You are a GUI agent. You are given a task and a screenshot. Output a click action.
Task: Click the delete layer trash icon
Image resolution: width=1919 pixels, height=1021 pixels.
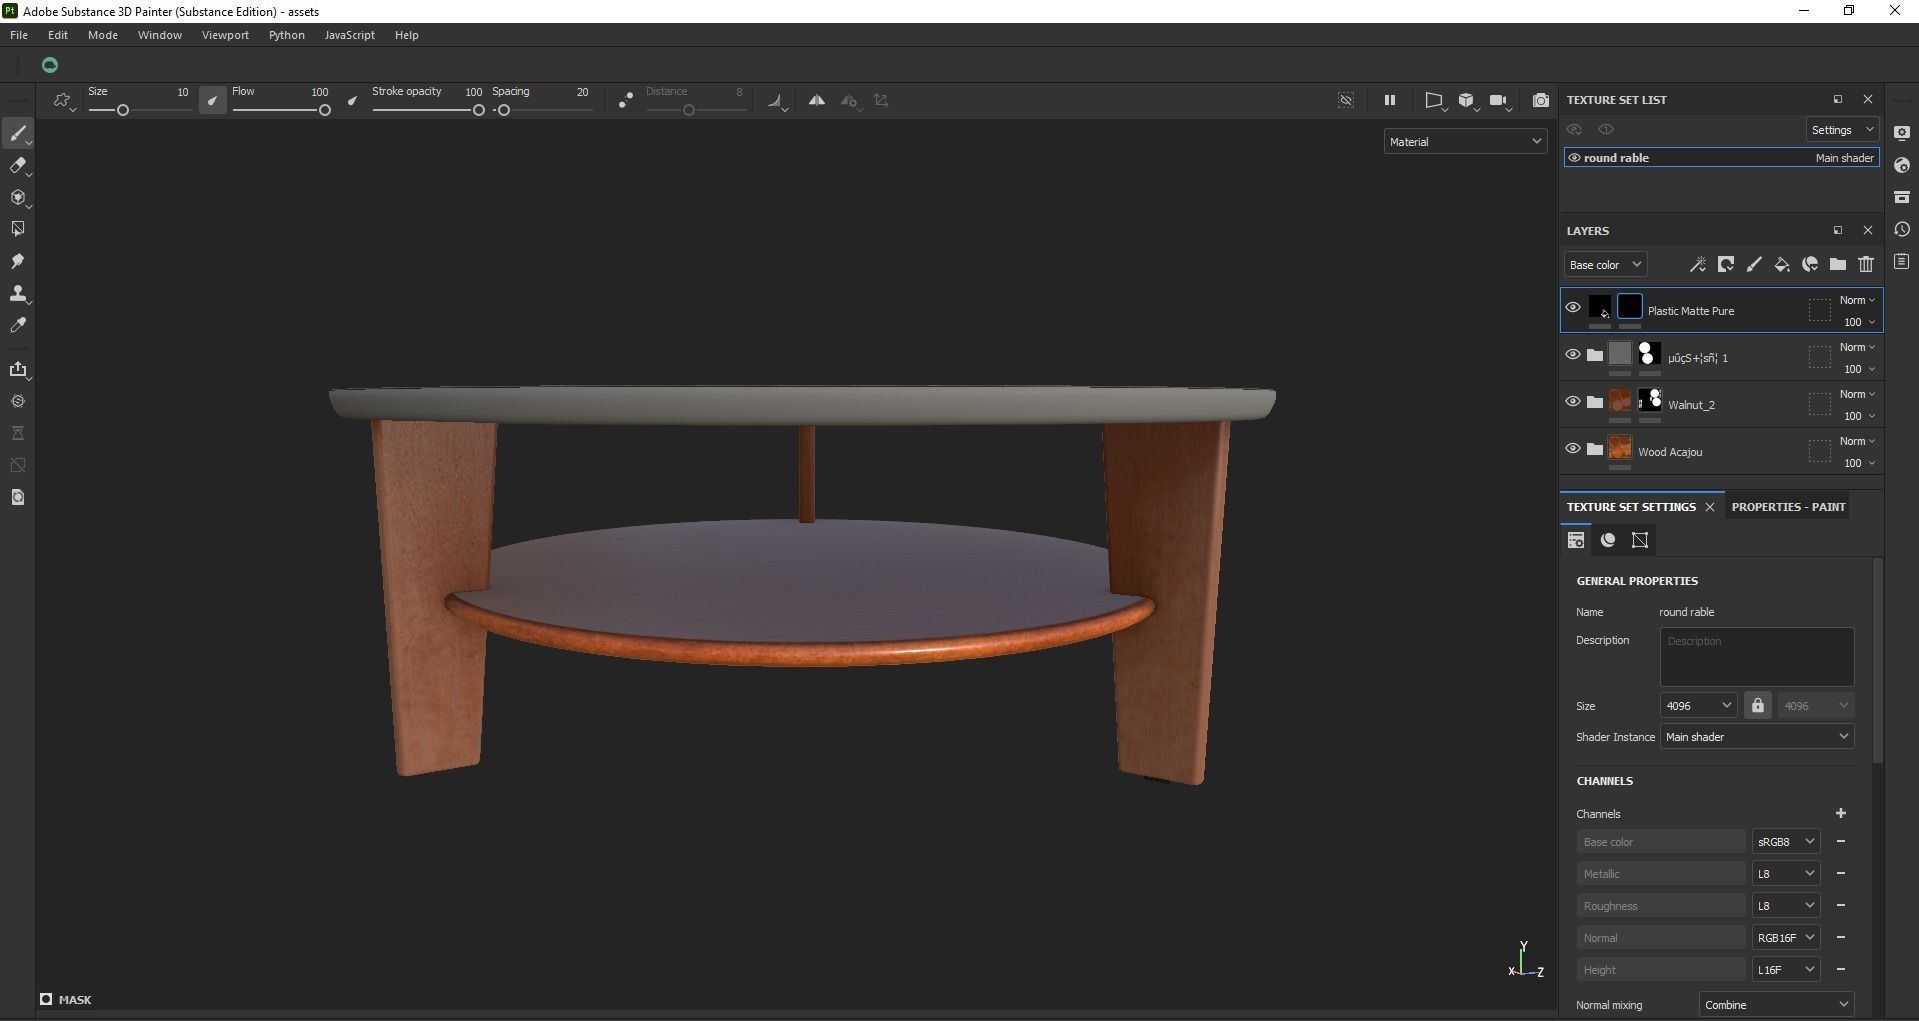[1866, 264]
